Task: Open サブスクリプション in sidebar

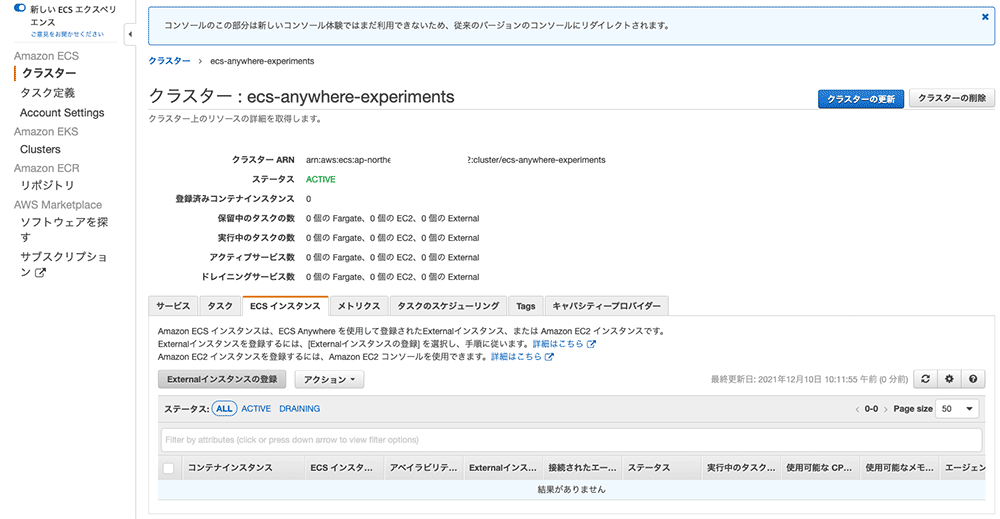Action: (63, 264)
